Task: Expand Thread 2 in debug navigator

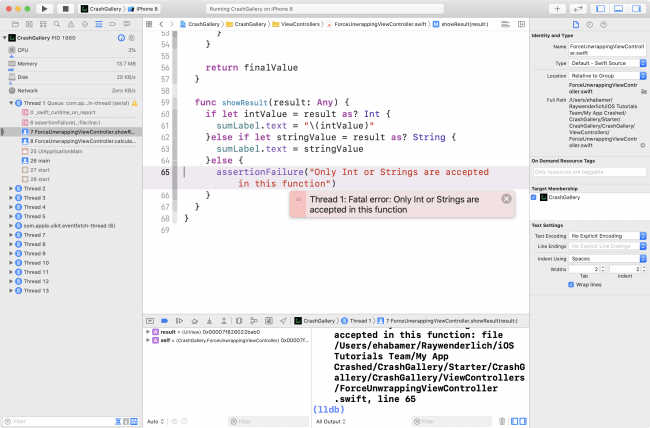Action: point(11,188)
